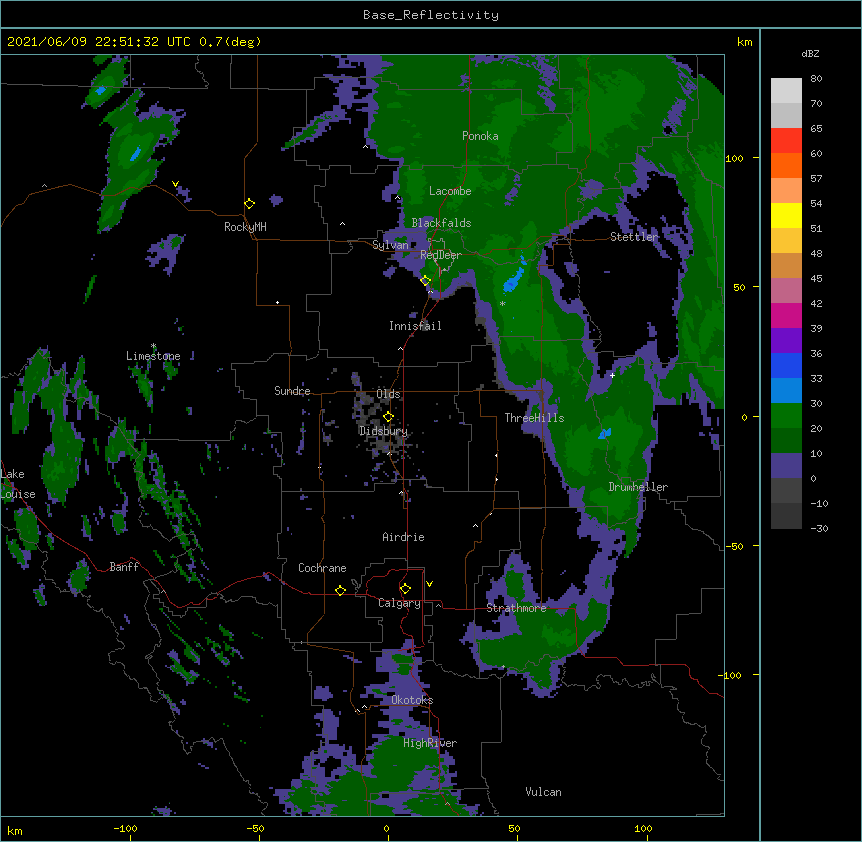Click the magenta swatch at 42 dBZ

pos(786,315)
